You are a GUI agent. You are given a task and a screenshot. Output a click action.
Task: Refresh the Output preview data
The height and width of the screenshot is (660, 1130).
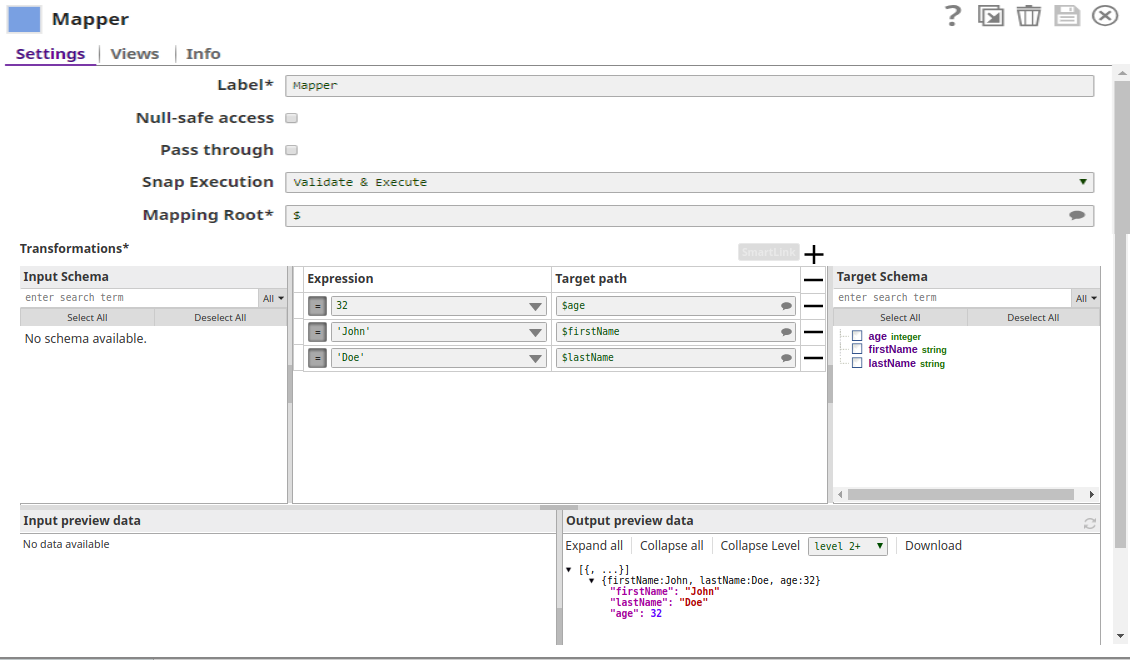click(x=1090, y=521)
